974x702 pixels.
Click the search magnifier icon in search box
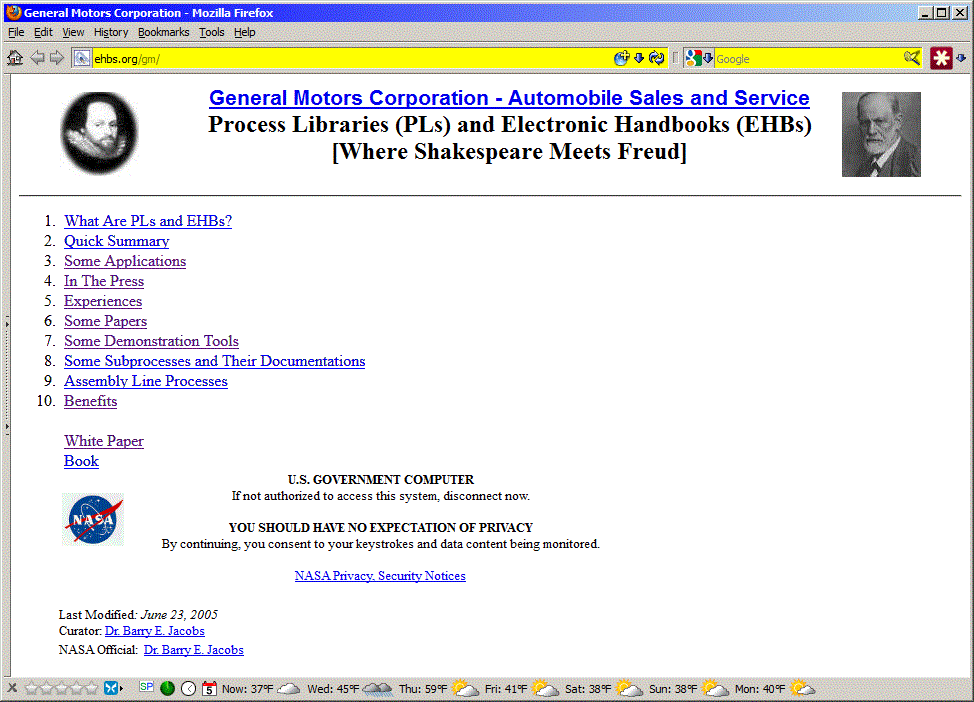912,58
